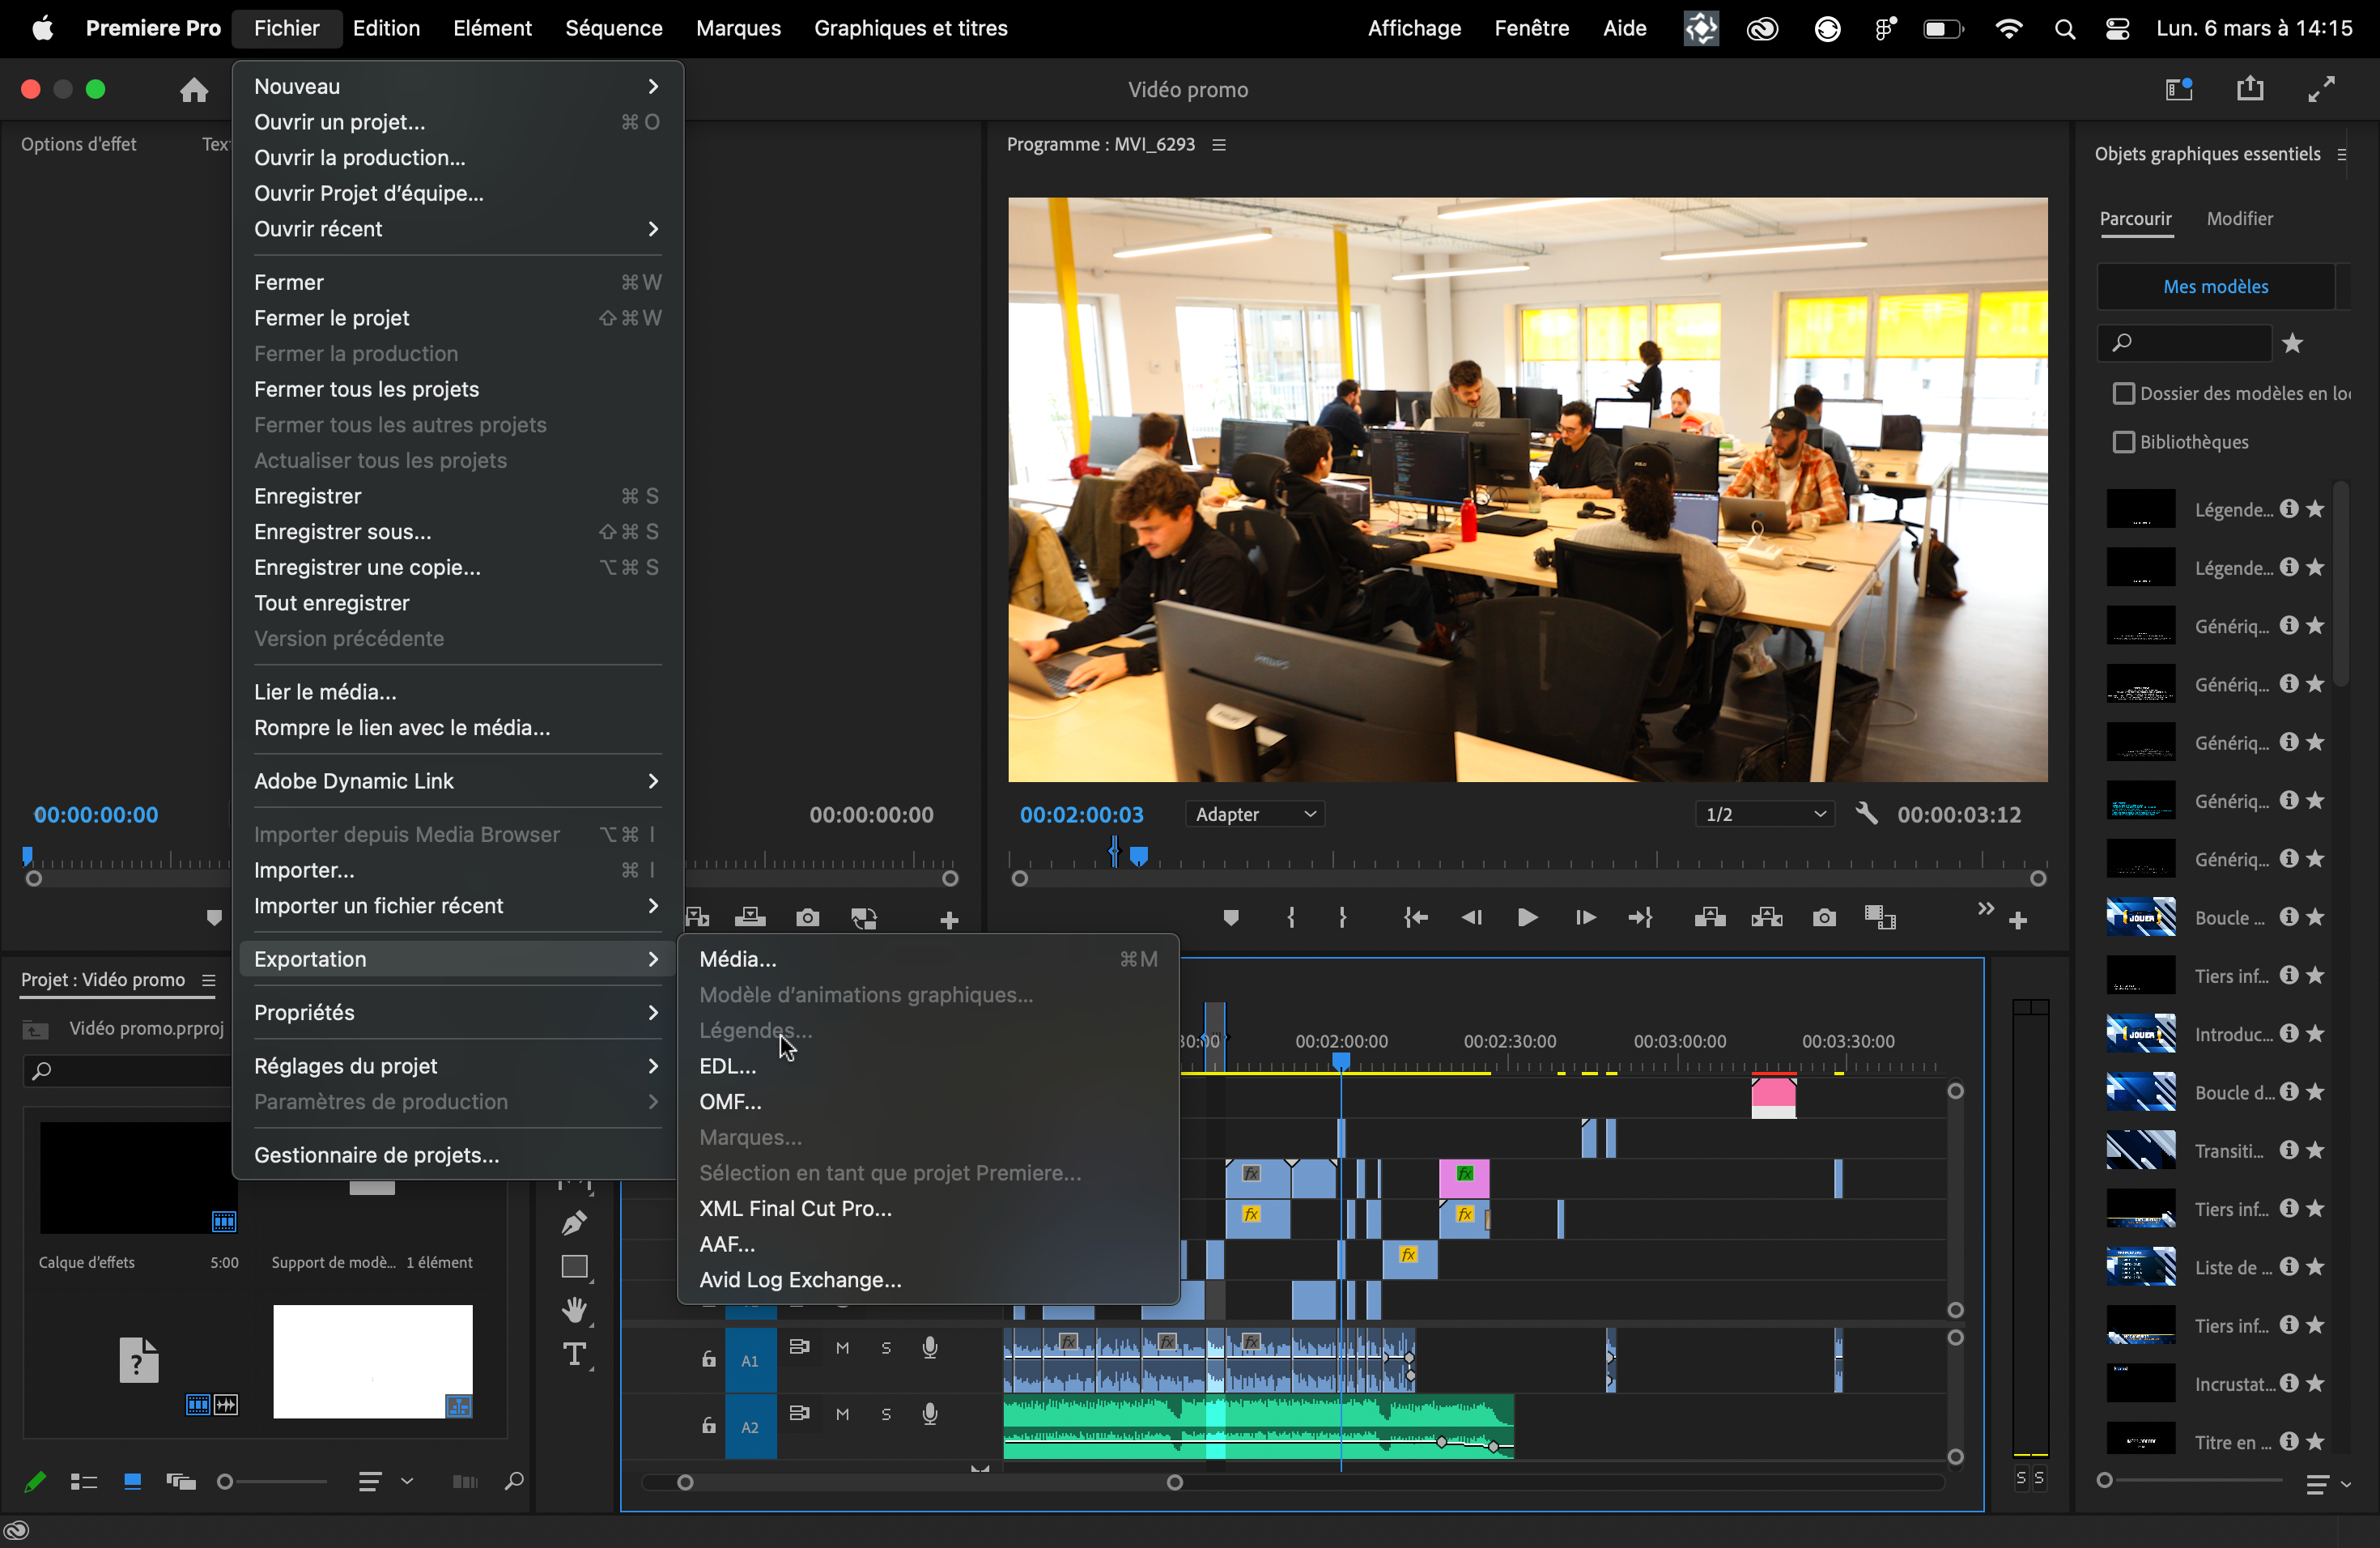The image size is (2380, 1548).
Task: Click the Mes modèles button
Action: coord(2215,287)
